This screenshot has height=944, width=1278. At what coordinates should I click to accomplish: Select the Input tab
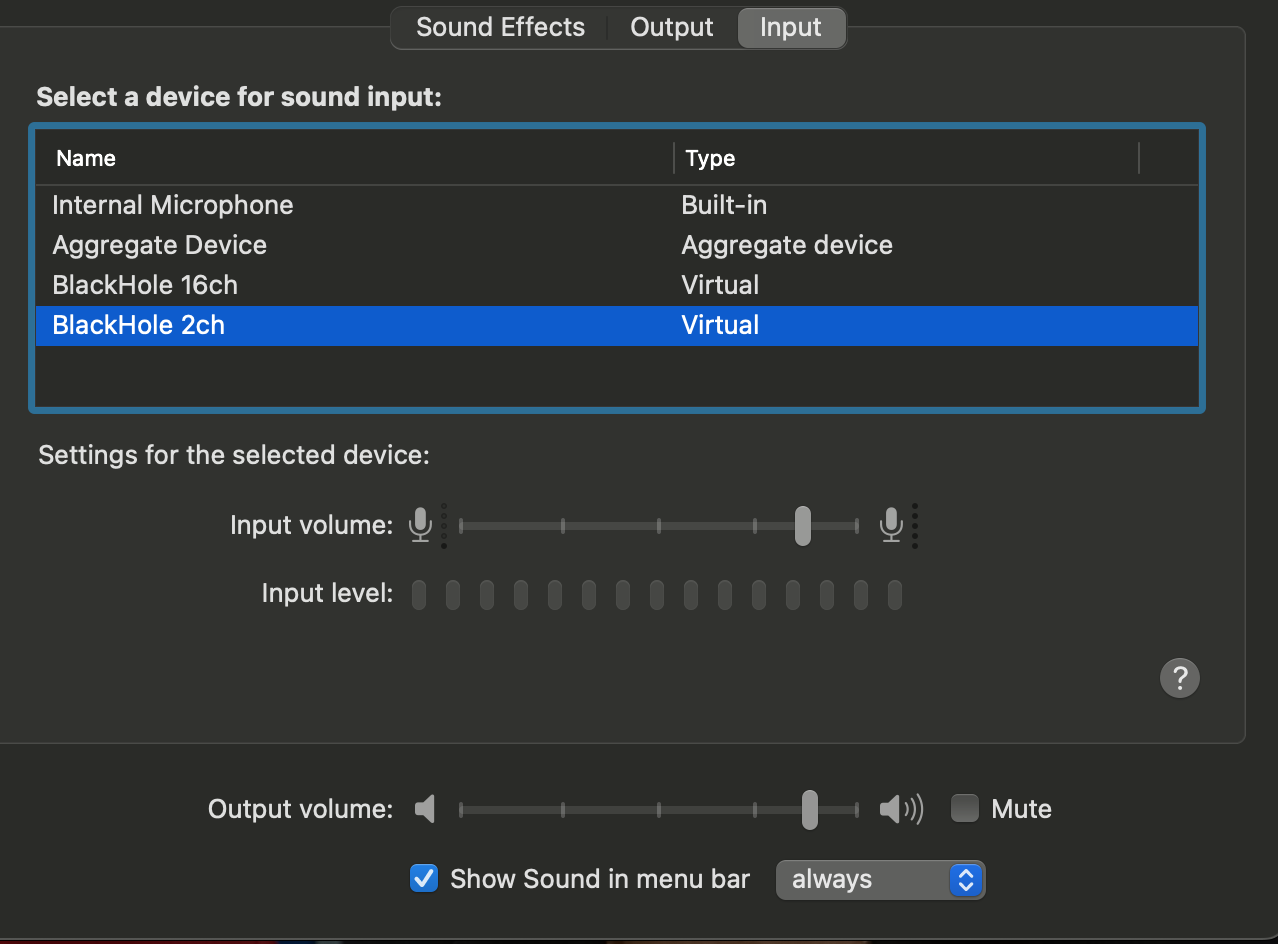point(791,28)
